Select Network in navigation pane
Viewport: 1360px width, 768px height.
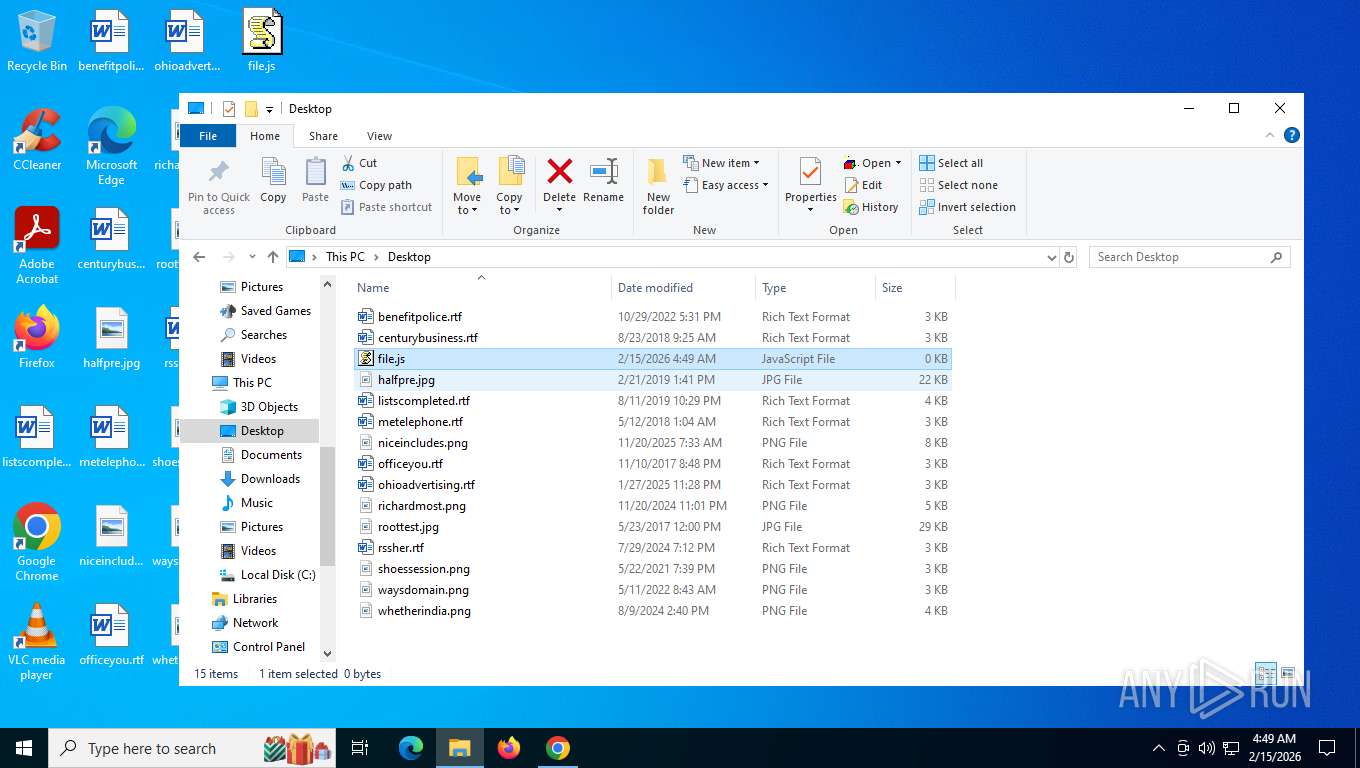click(245, 623)
